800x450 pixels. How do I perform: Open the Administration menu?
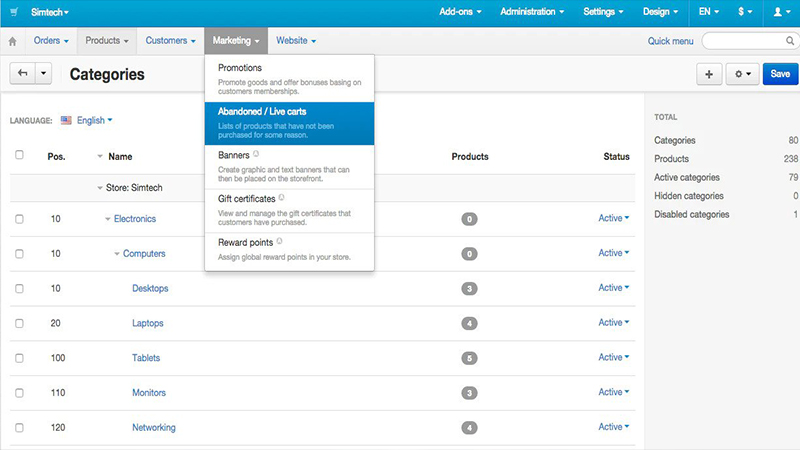[532, 12]
